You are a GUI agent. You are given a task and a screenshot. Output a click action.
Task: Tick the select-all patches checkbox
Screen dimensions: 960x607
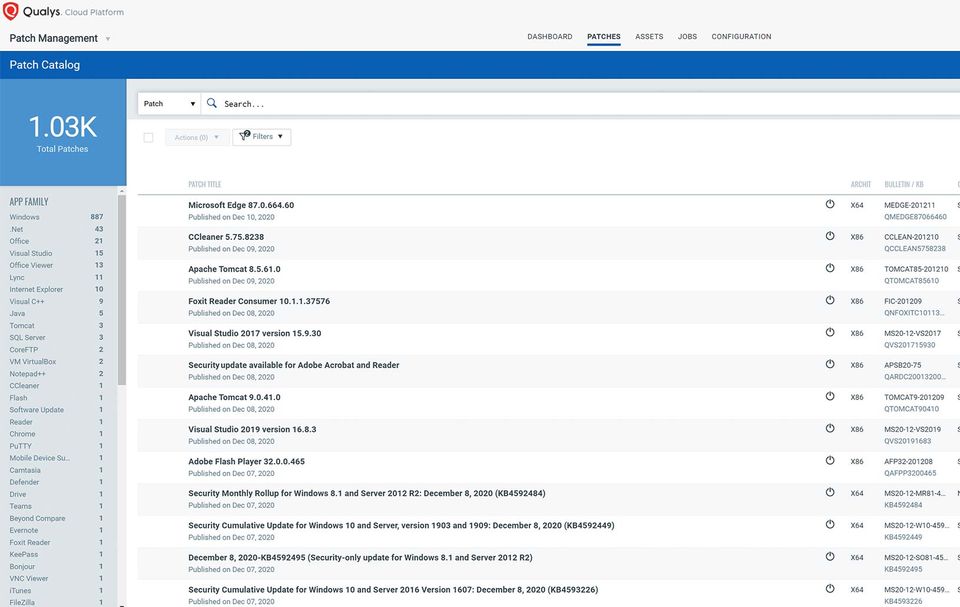pyautogui.click(x=148, y=137)
